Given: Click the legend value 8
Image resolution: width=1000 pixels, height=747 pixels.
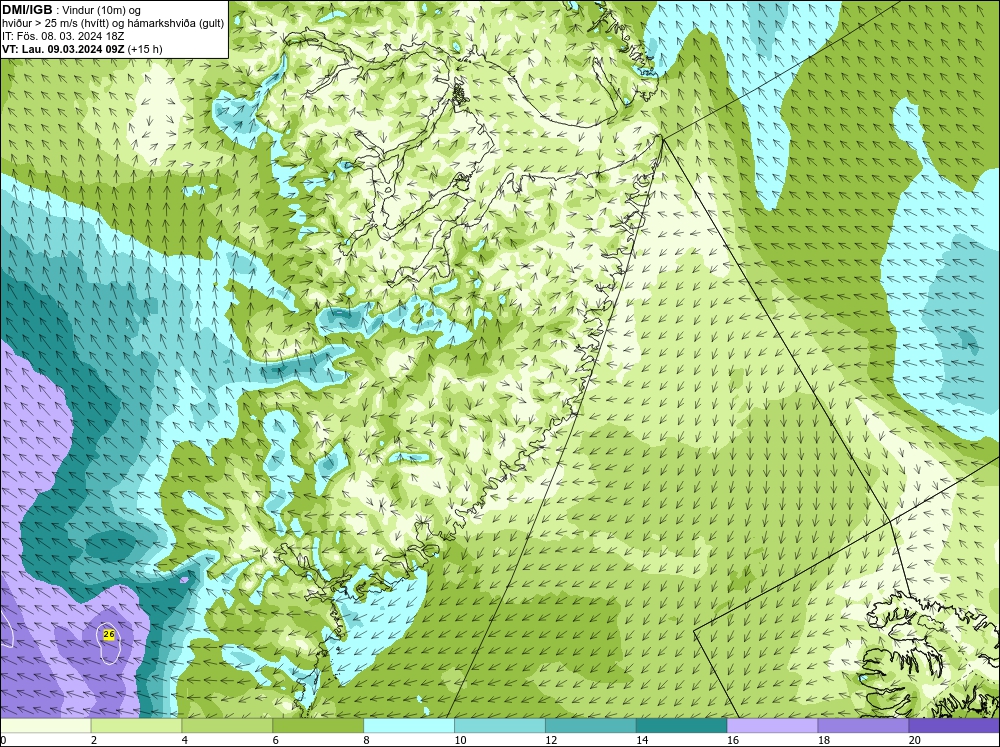Looking at the screenshot, I should point(367,740).
